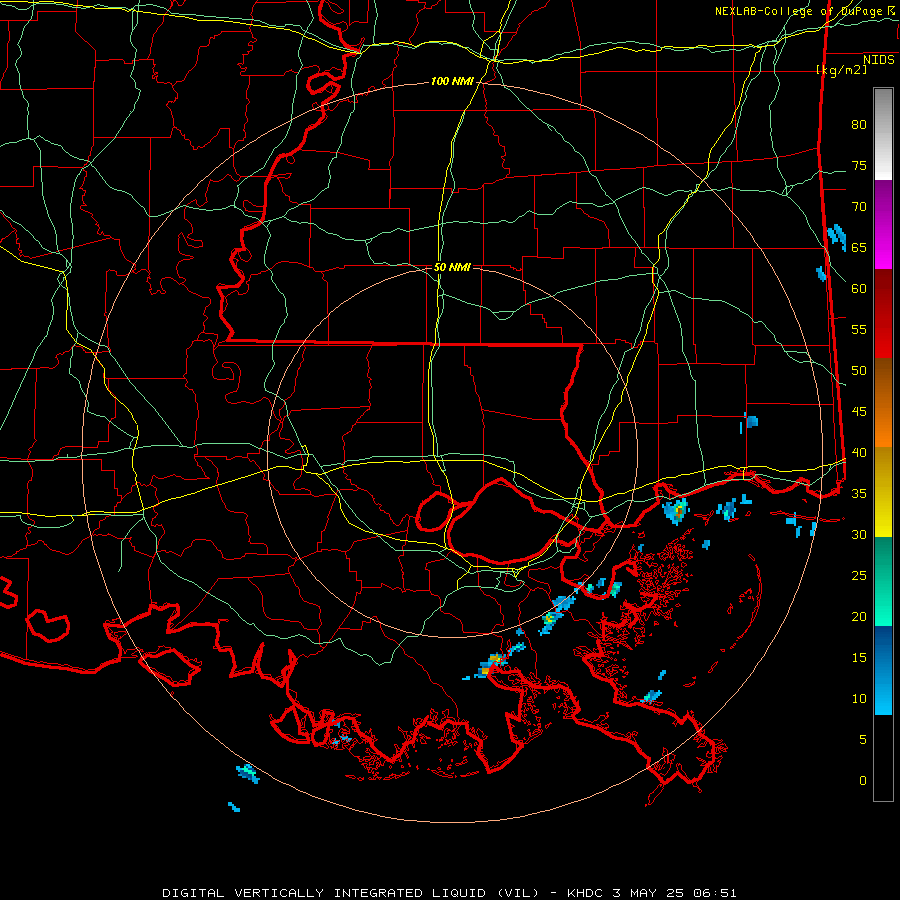Click the 35 value on the color scale
This screenshot has height=900, width=900.
click(x=859, y=494)
